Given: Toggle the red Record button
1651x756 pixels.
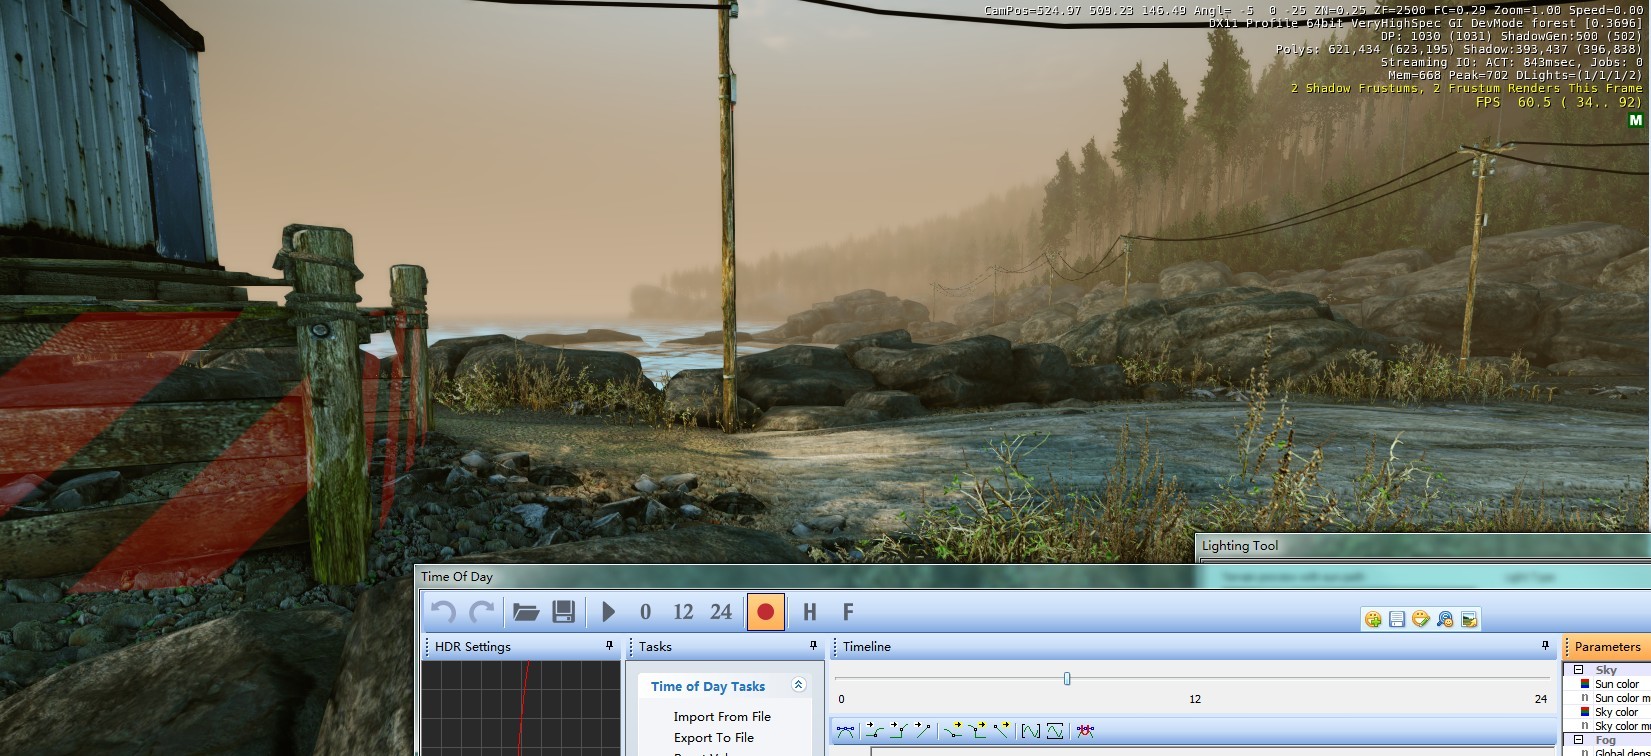Looking at the screenshot, I should [766, 611].
